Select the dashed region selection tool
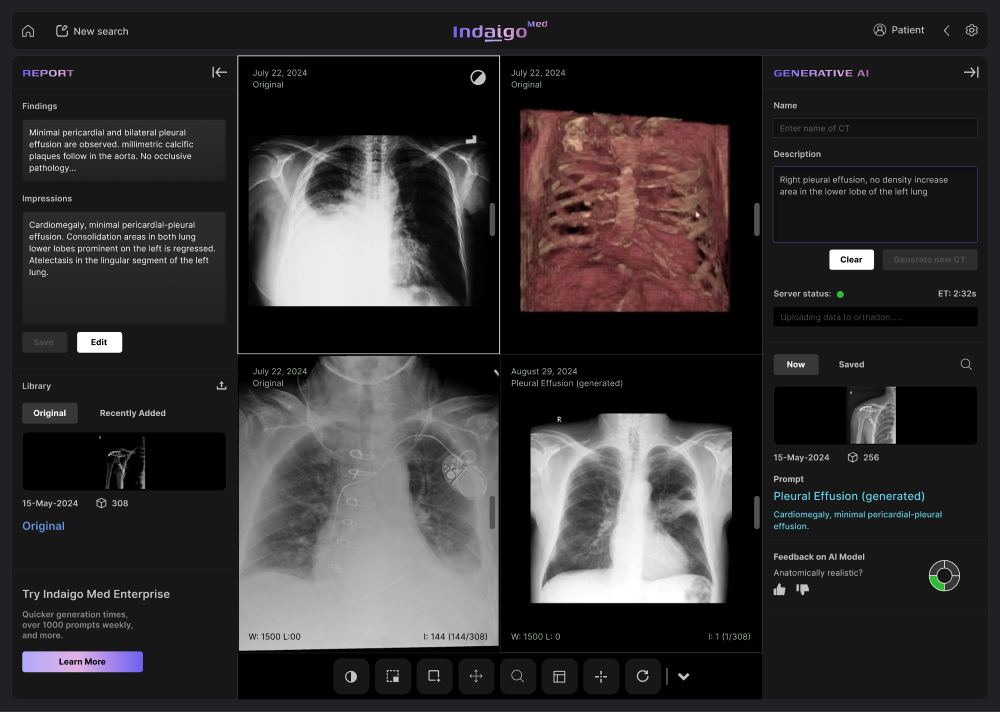The width and height of the screenshot is (1000, 712). pos(393,677)
